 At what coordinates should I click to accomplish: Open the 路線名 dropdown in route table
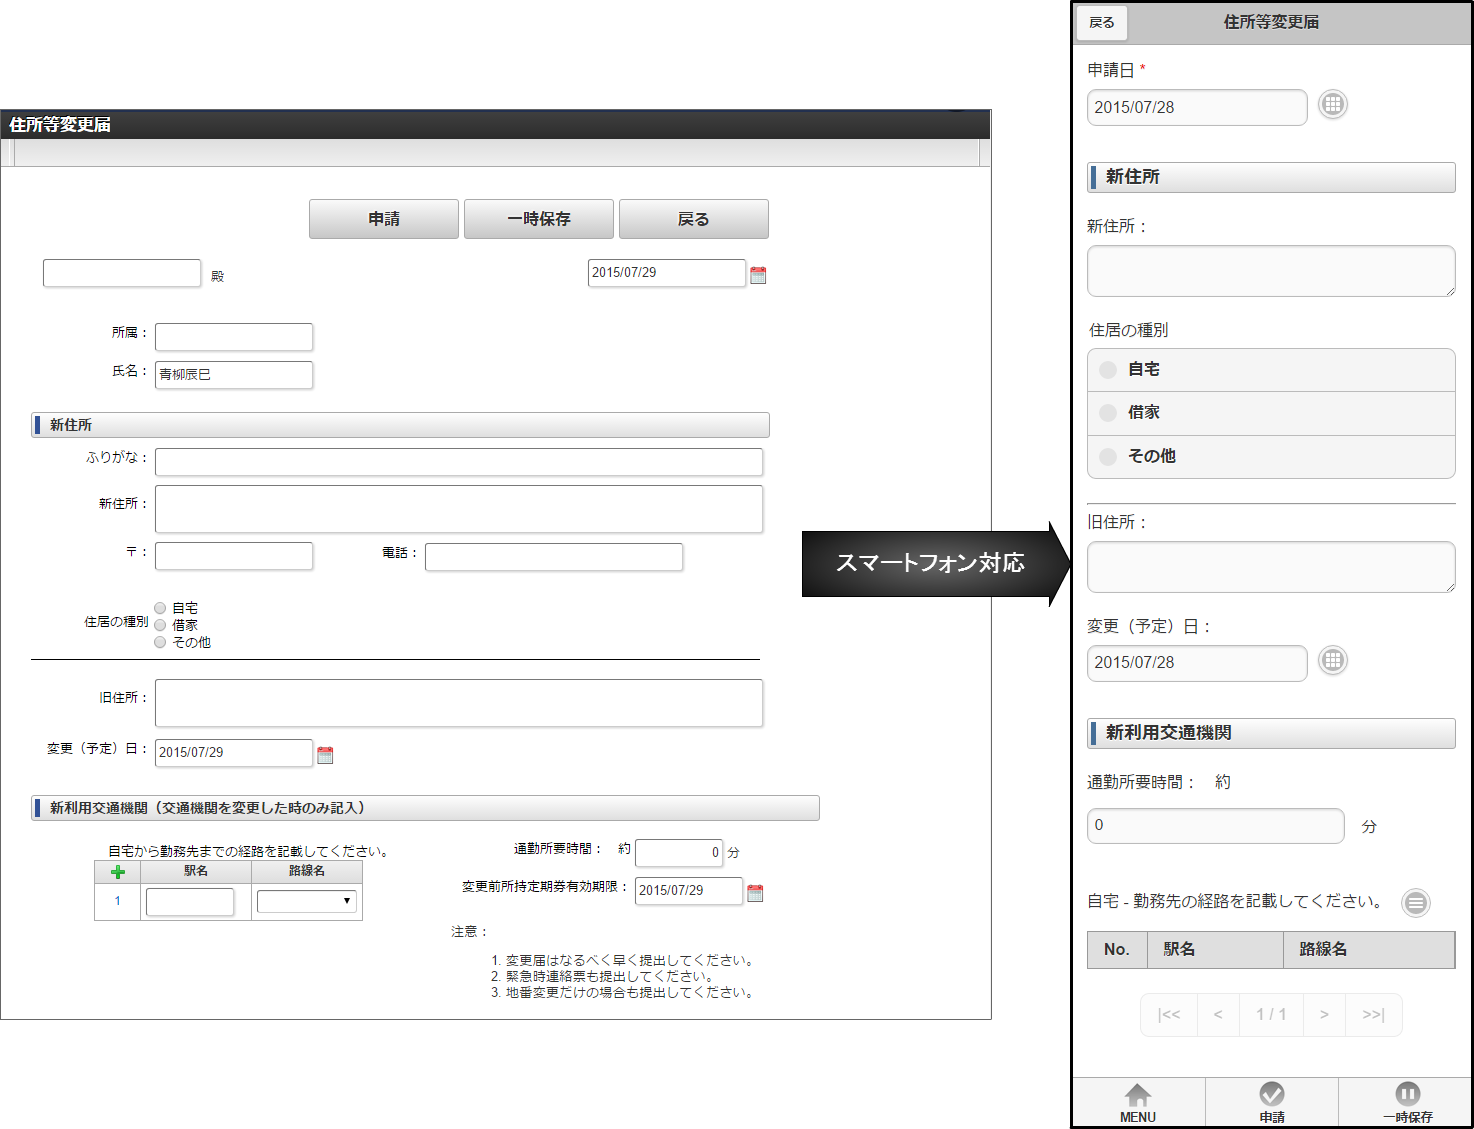[306, 901]
